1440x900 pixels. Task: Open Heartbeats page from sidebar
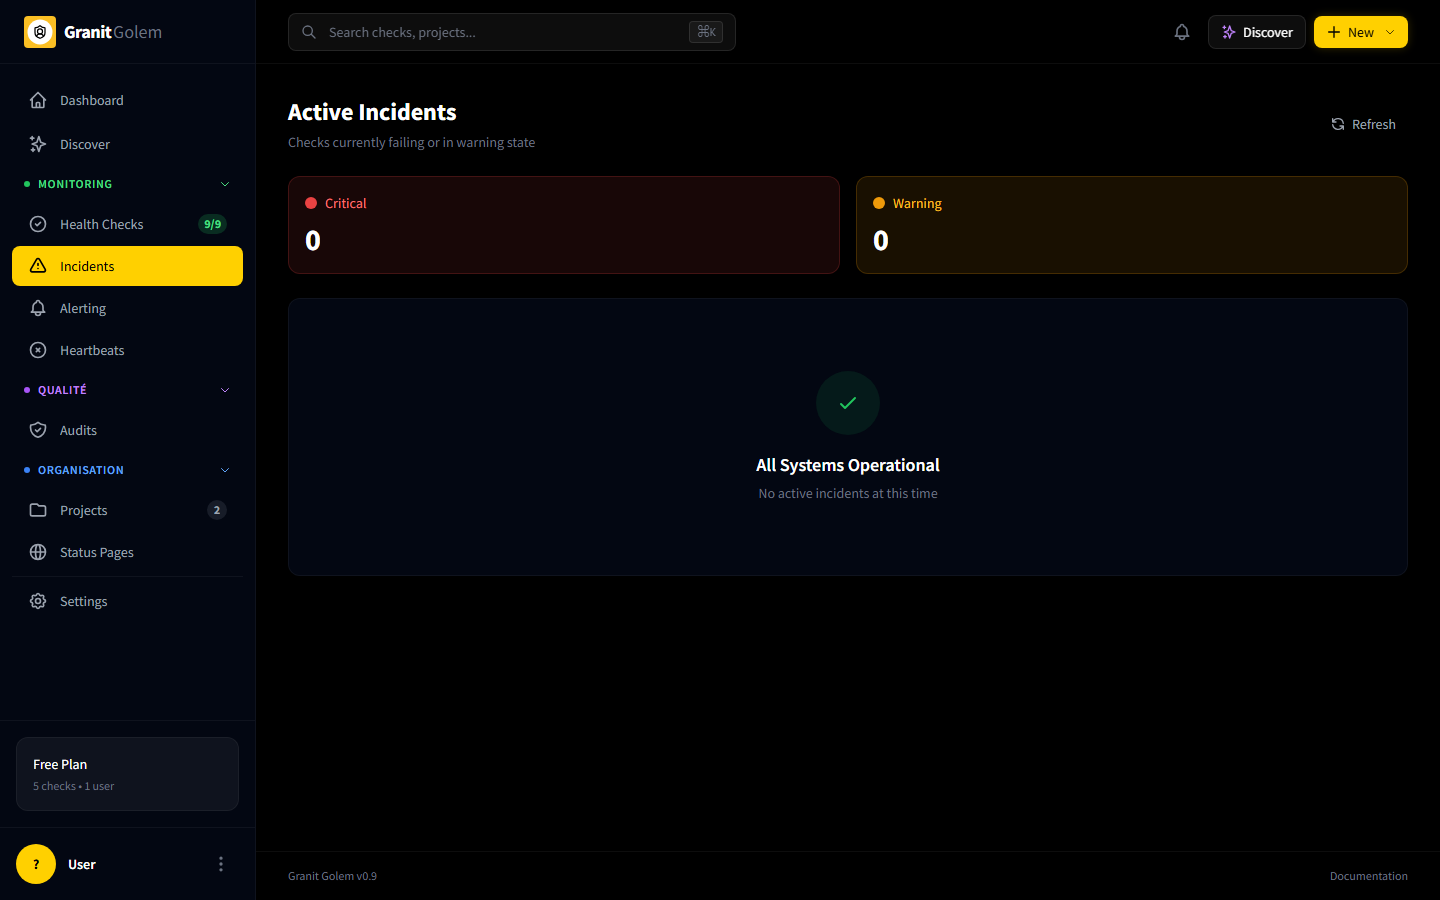127,350
